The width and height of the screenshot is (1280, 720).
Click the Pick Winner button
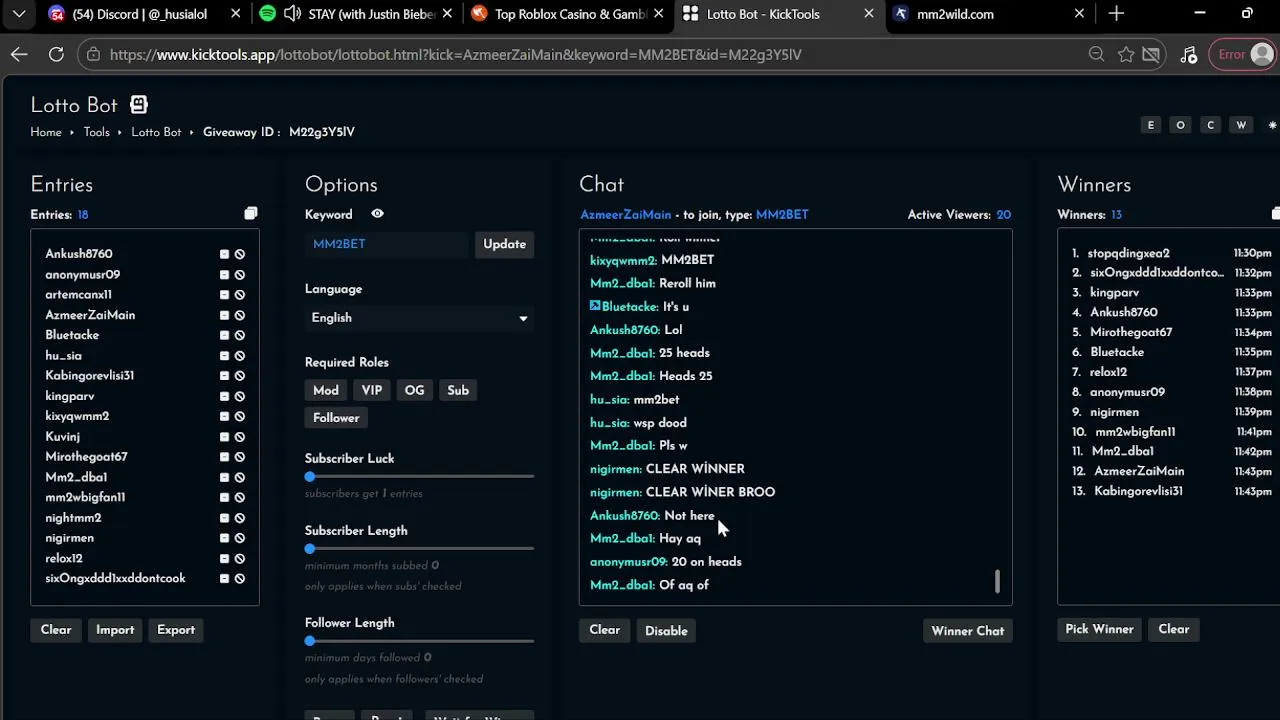coord(1099,629)
